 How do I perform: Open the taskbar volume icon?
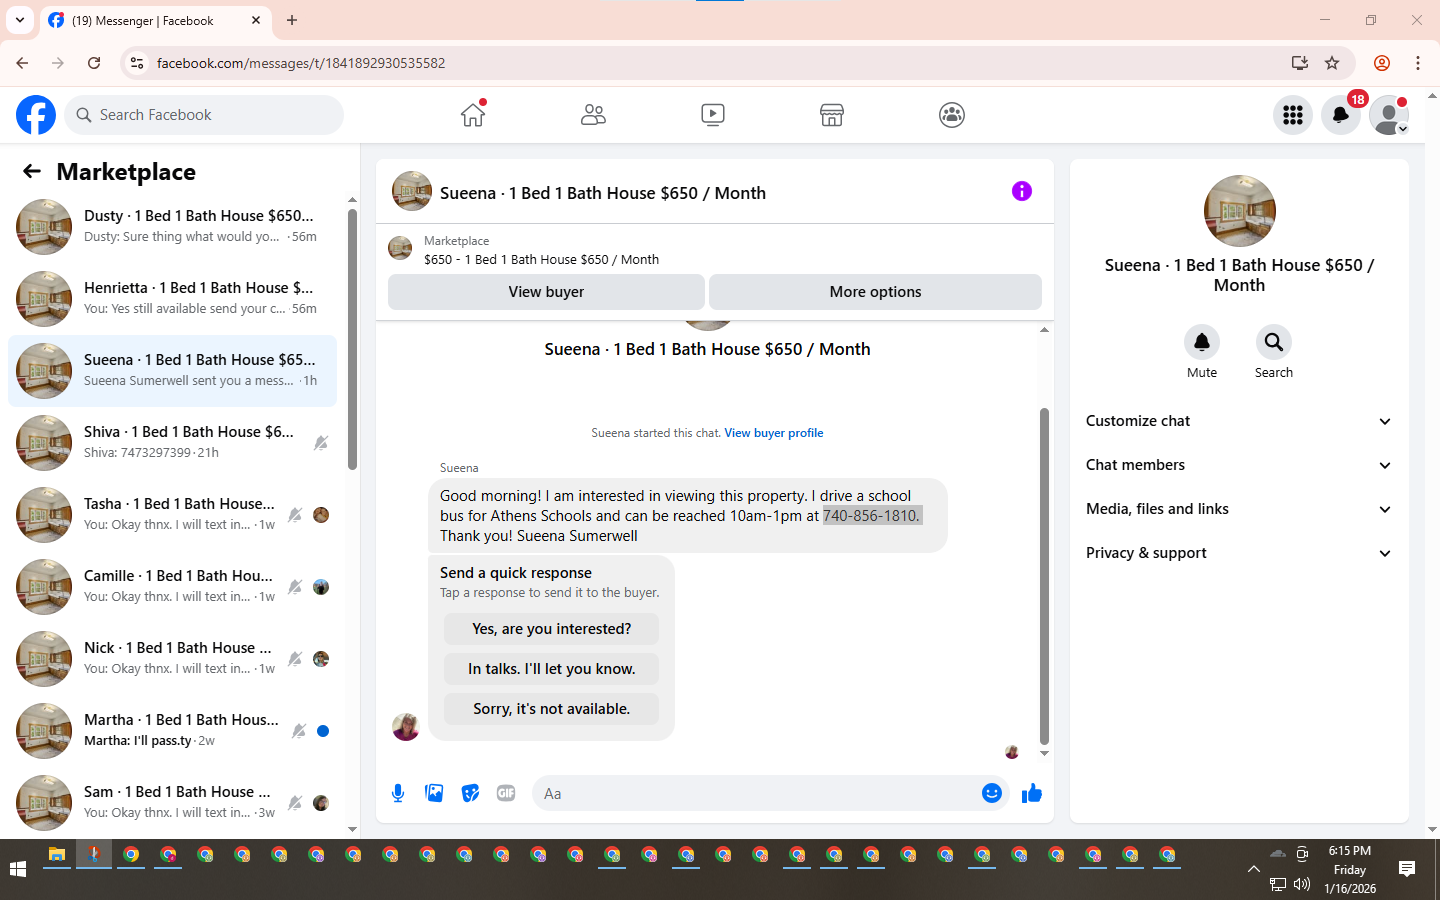pyautogui.click(x=1302, y=884)
